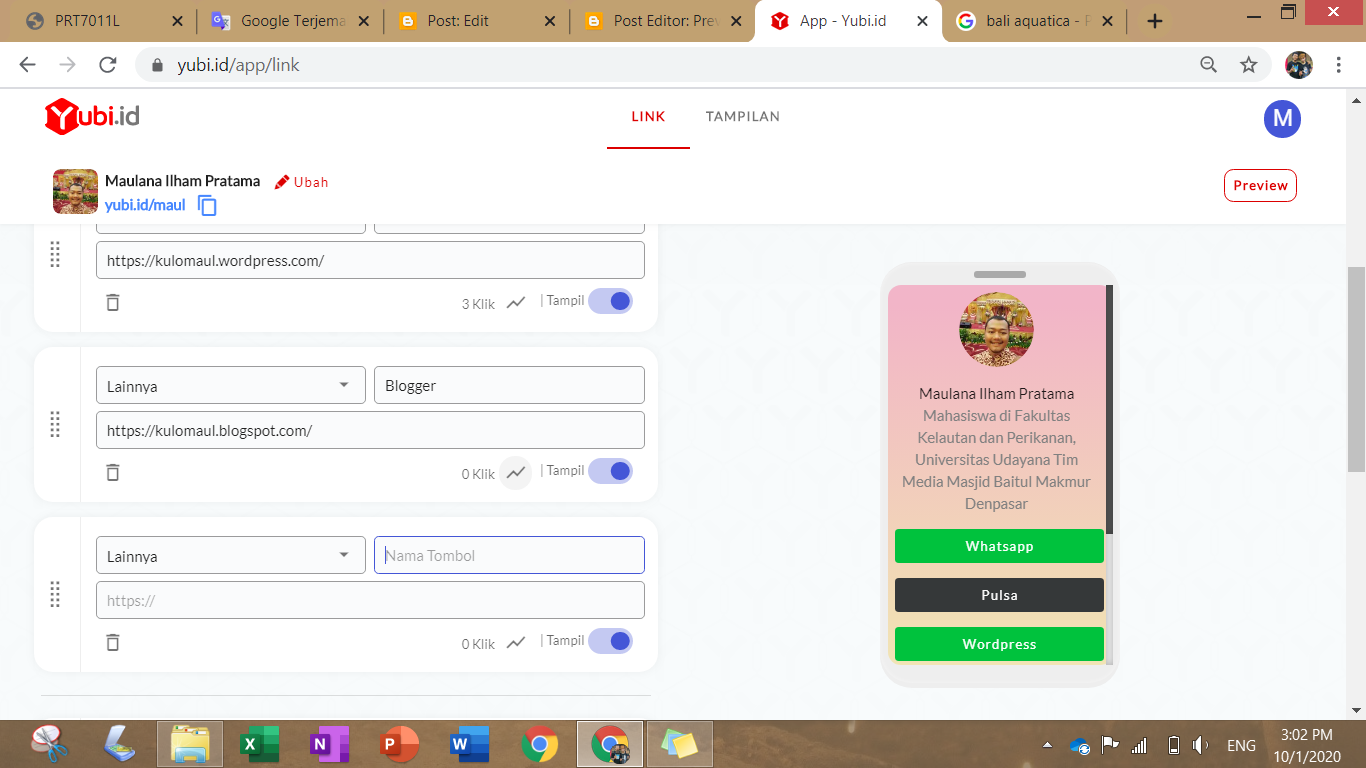The image size is (1366, 768).
Task: Click the Blogger button name field
Action: pyautogui.click(x=509, y=385)
